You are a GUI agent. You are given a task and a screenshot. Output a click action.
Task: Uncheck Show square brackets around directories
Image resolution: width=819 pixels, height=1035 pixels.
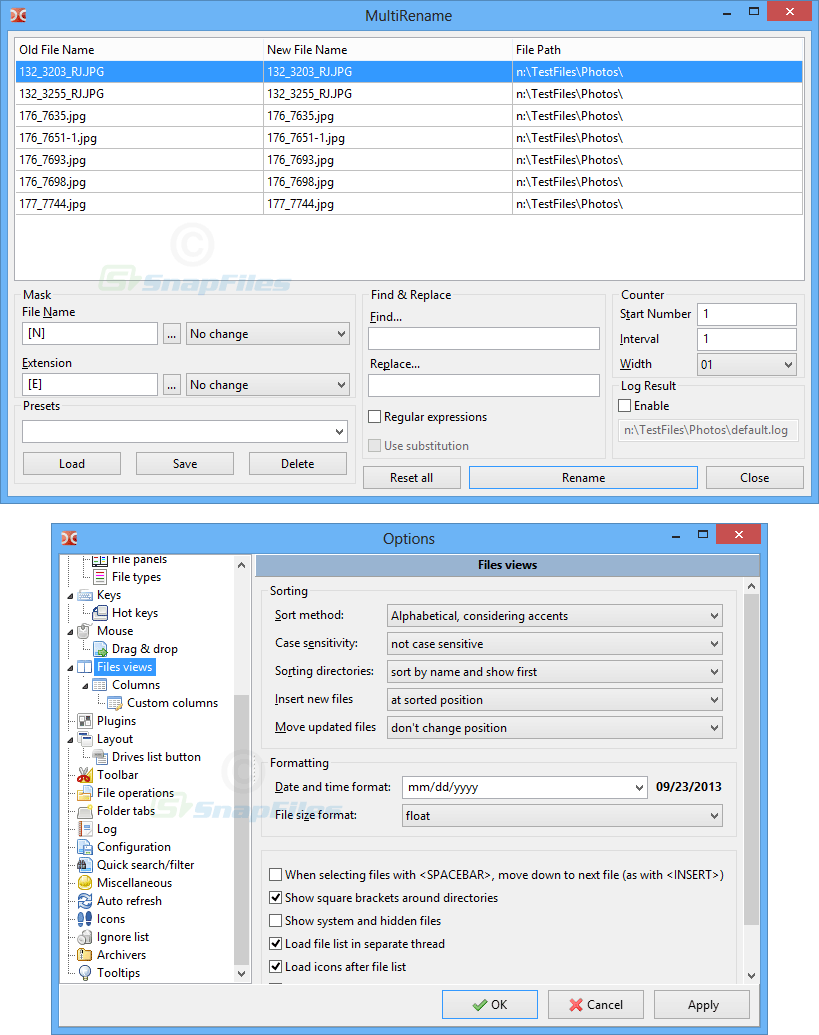click(276, 898)
